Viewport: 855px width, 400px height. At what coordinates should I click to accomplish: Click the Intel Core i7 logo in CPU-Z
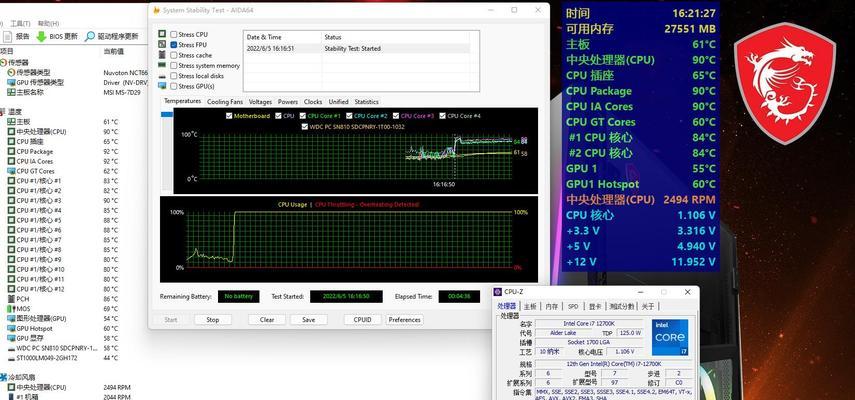pyautogui.click(x=670, y=336)
